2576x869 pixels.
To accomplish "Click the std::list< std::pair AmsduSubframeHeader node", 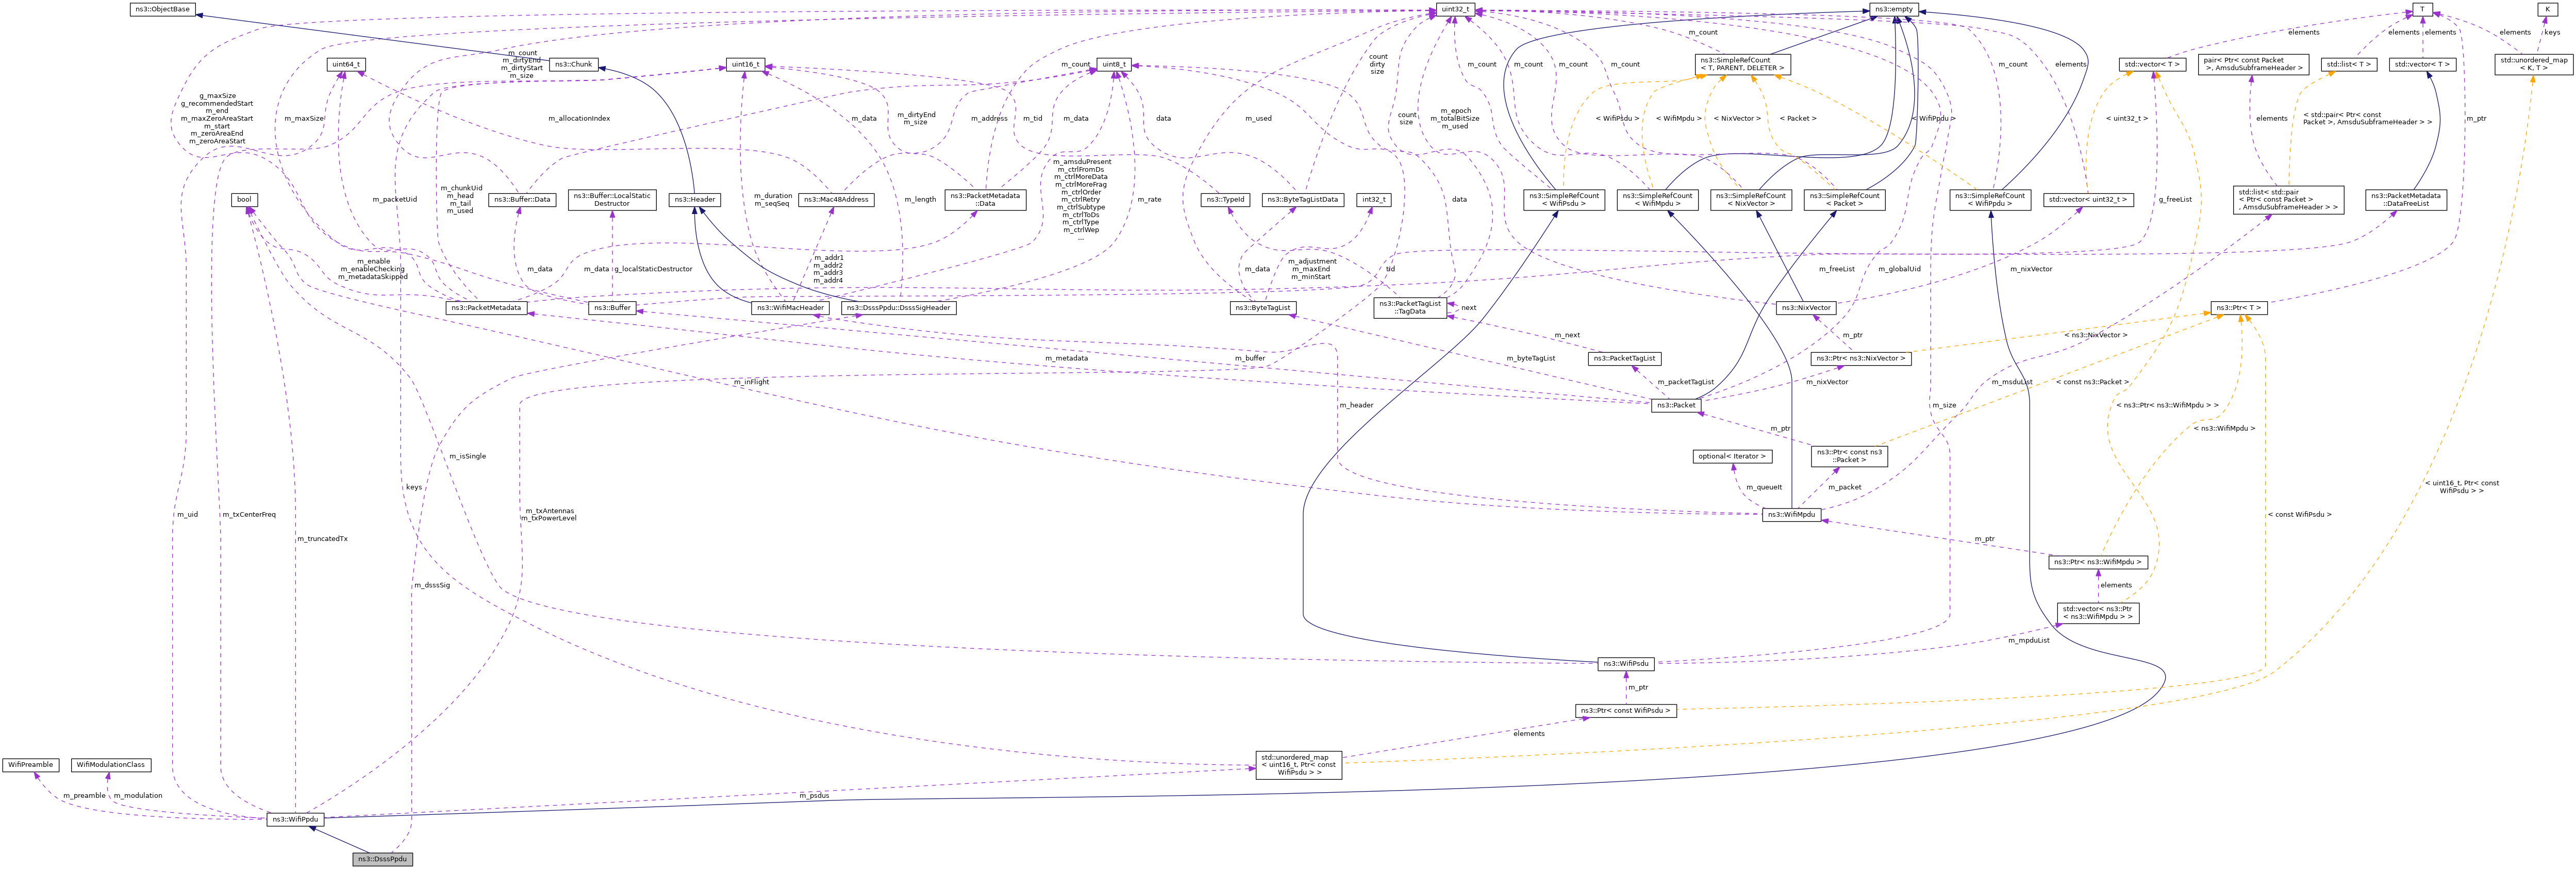I will pos(2288,200).
